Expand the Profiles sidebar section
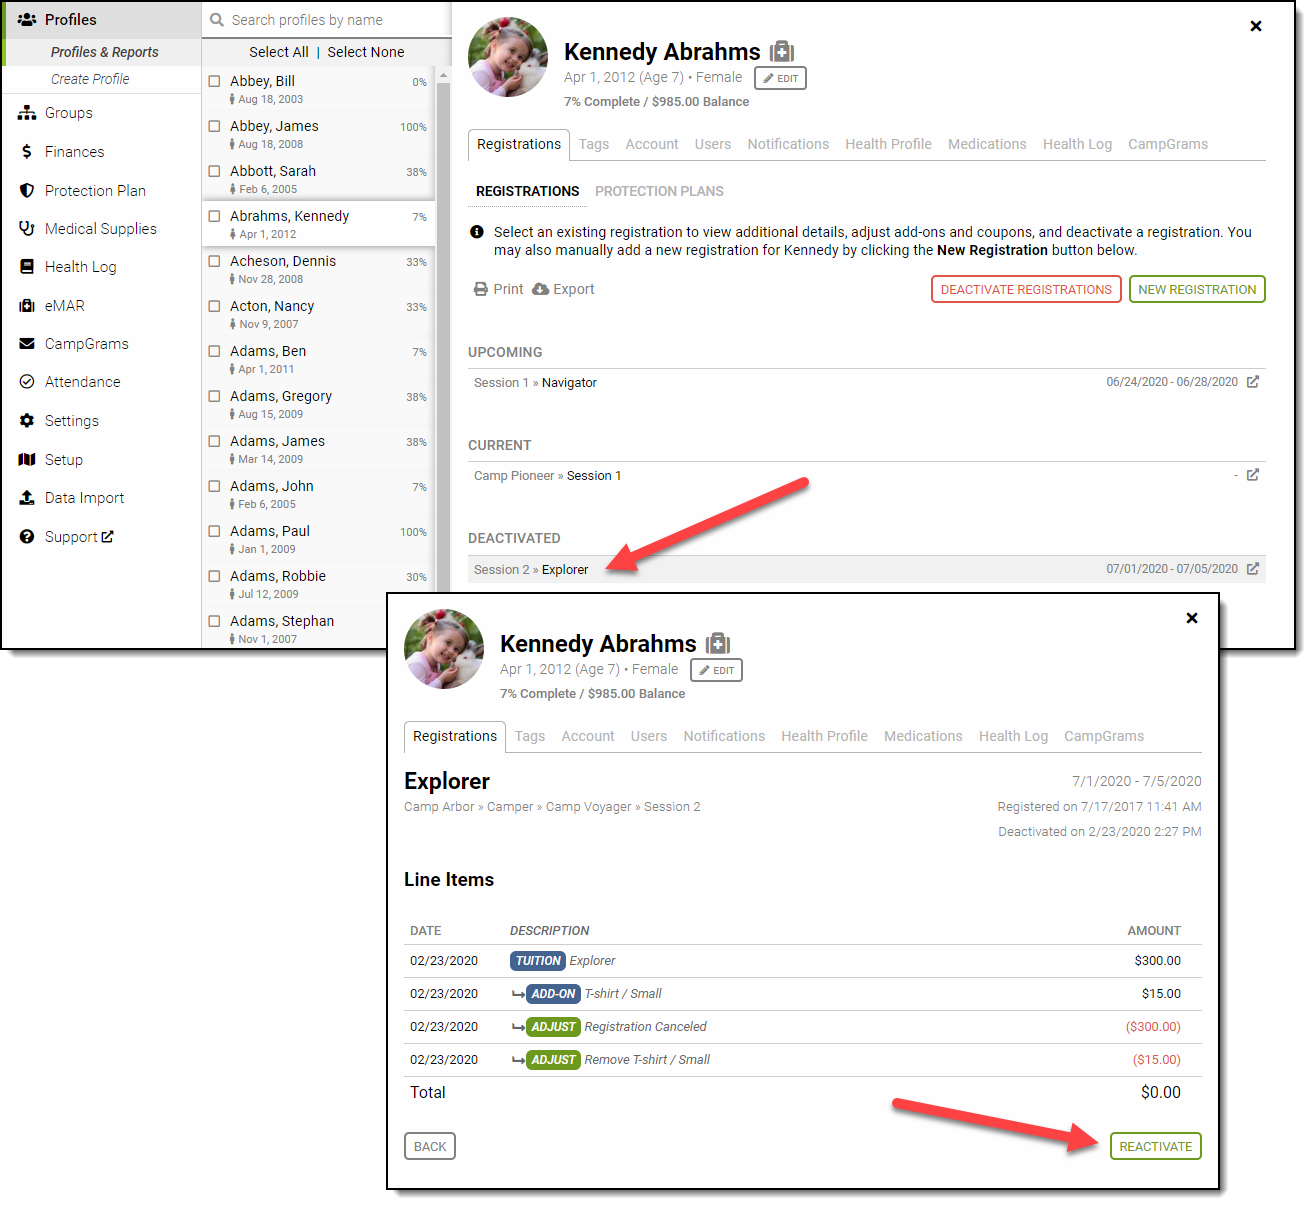The image size is (1311, 1205). click(70, 20)
